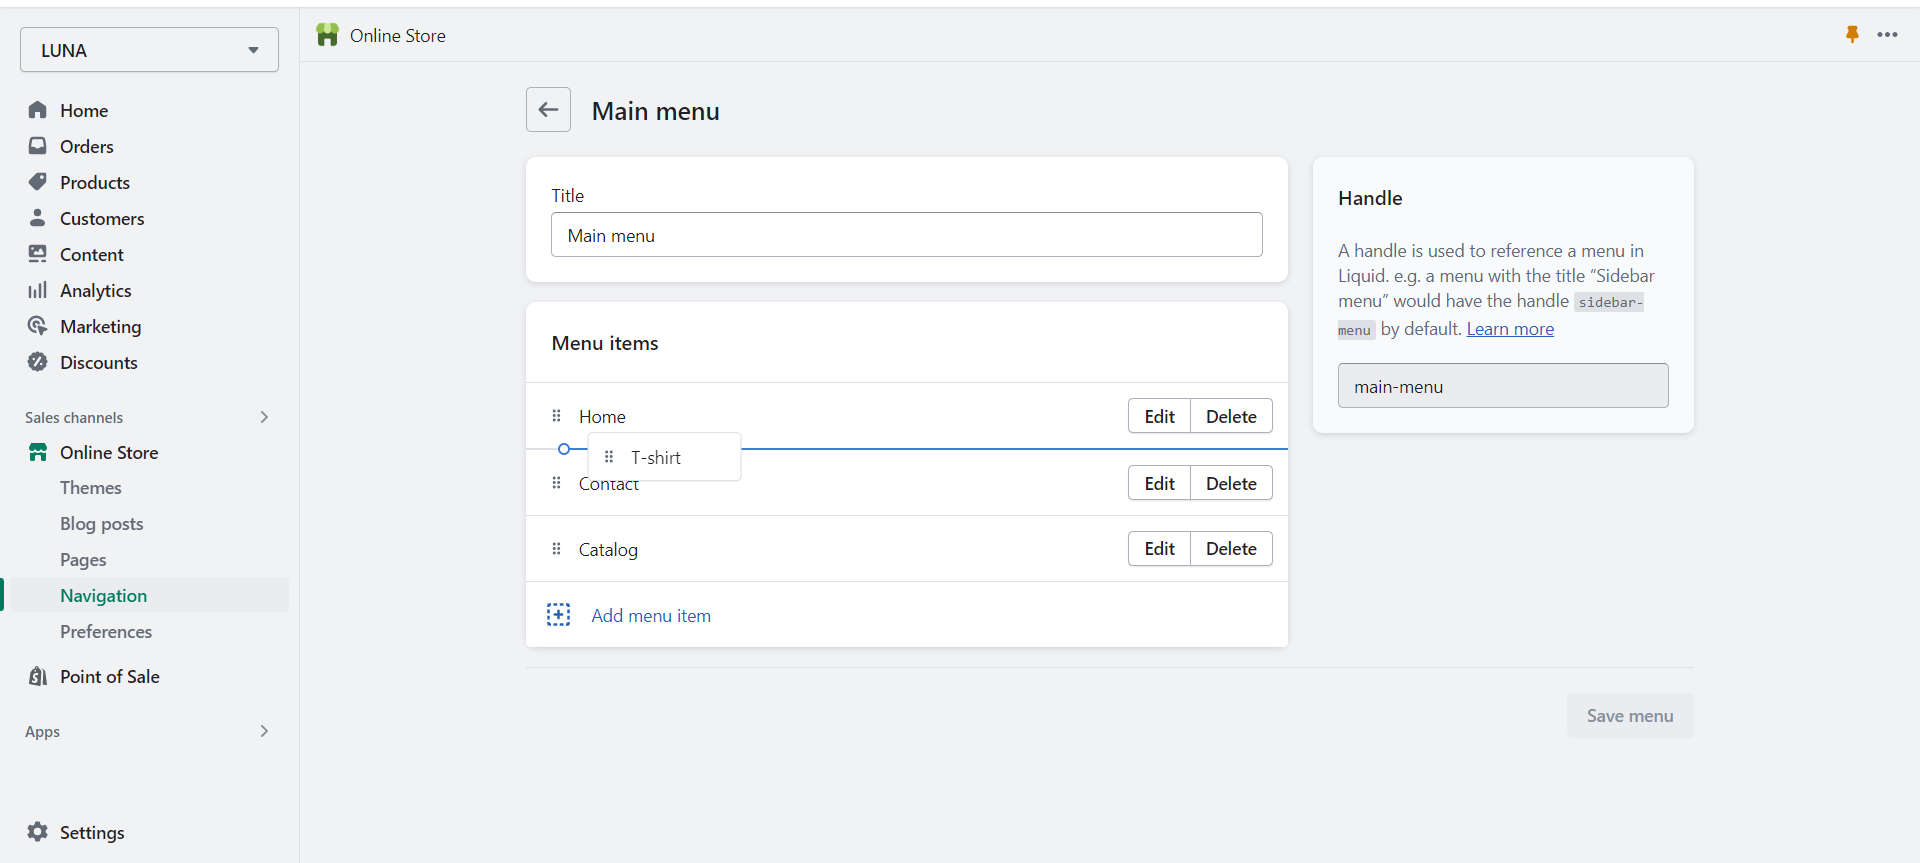The height and width of the screenshot is (863, 1920).
Task: Open Preferences under Online Store
Action: click(106, 631)
